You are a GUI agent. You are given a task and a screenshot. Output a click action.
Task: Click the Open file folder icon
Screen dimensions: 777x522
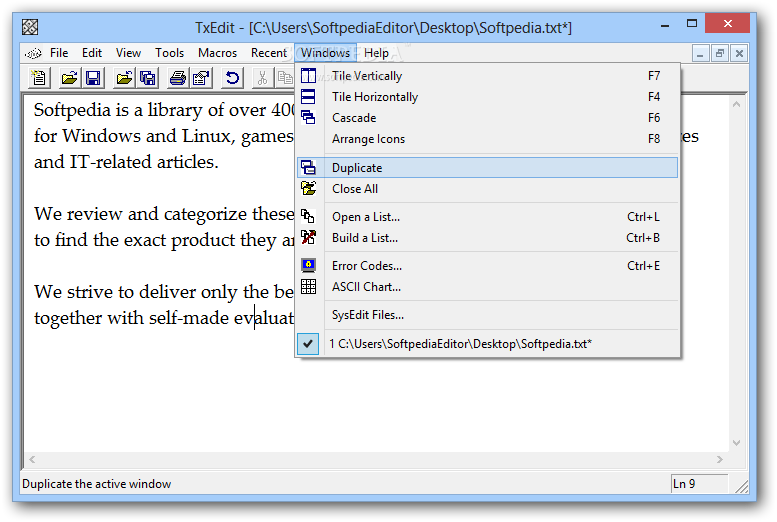[69, 78]
